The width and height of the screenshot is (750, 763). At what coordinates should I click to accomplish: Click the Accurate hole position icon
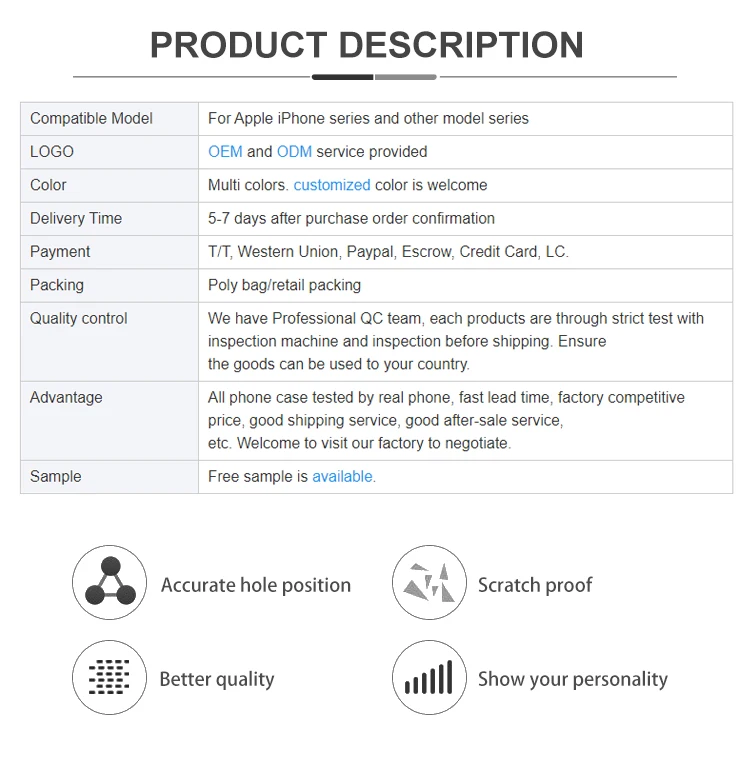110,583
